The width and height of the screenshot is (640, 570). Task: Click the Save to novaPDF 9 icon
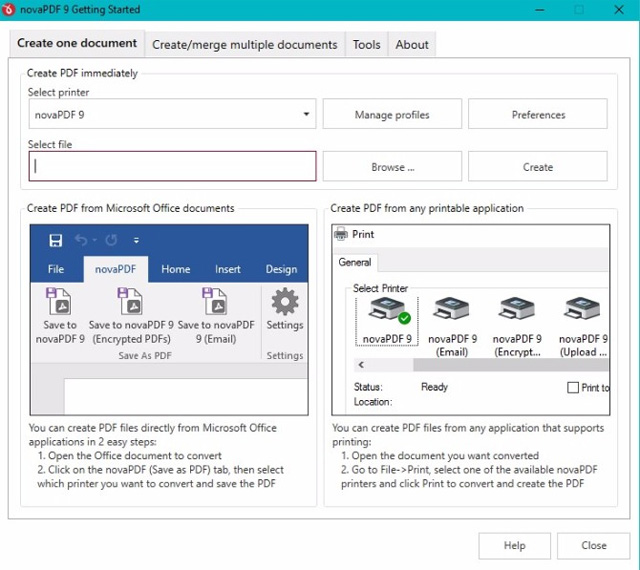pyautogui.click(x=60, y=301)
